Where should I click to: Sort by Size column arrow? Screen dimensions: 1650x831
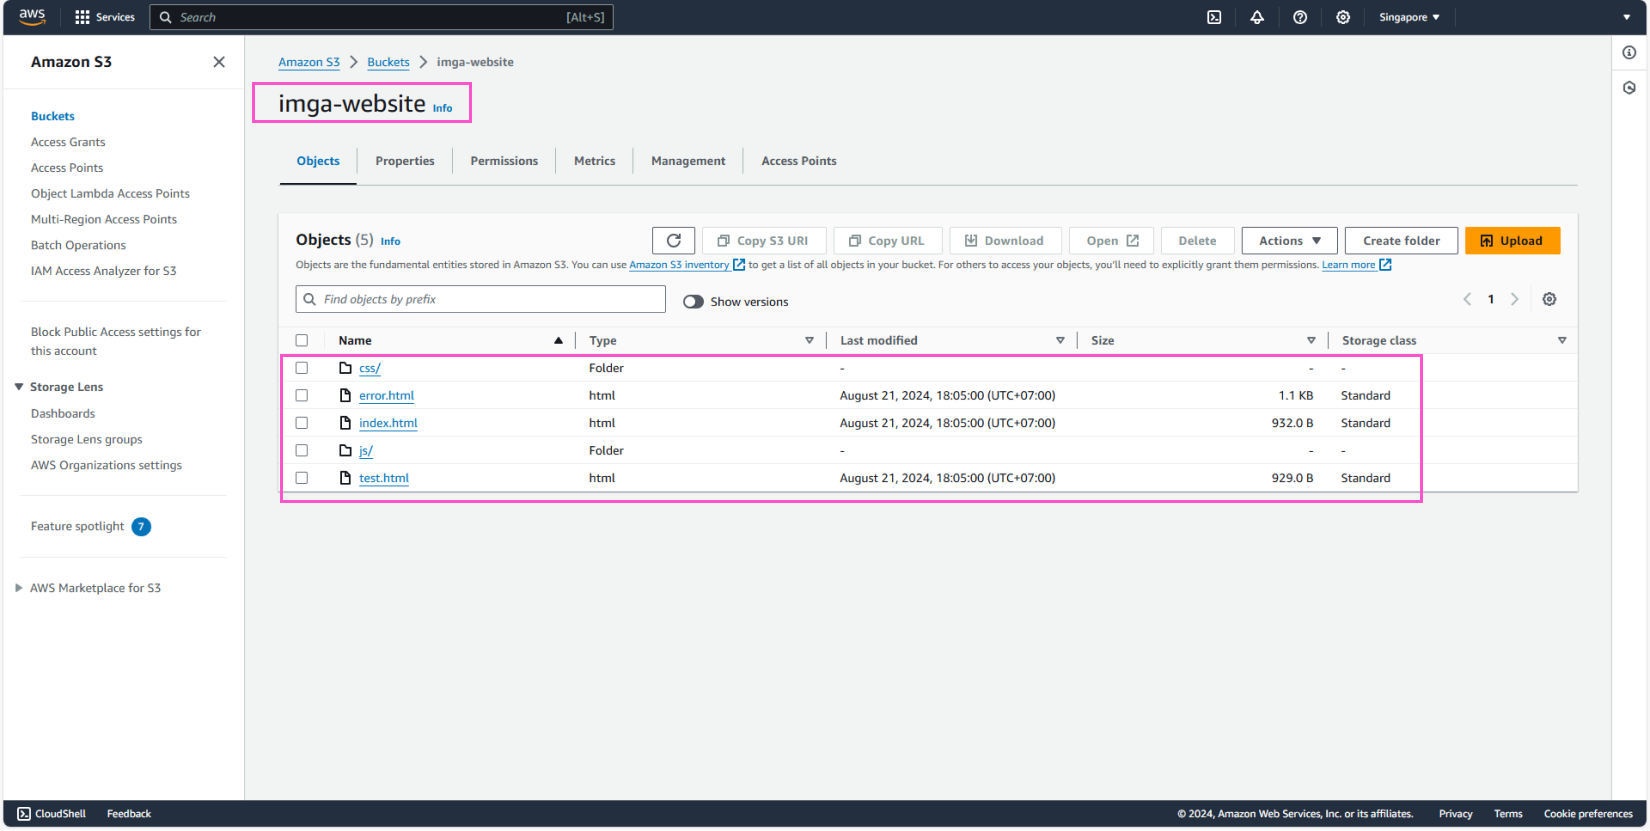click(x=1311, y=341)
